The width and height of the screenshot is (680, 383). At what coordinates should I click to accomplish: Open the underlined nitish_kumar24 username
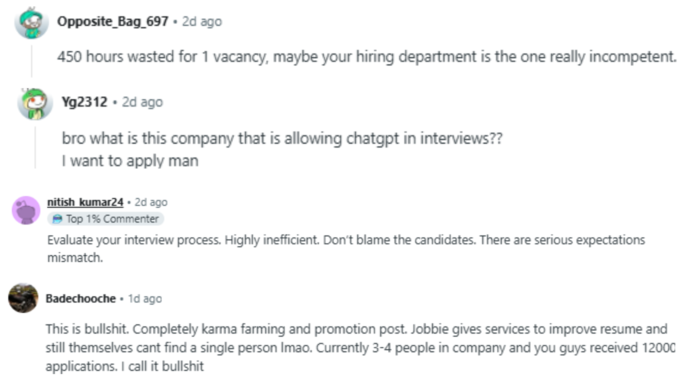(85, 202)
